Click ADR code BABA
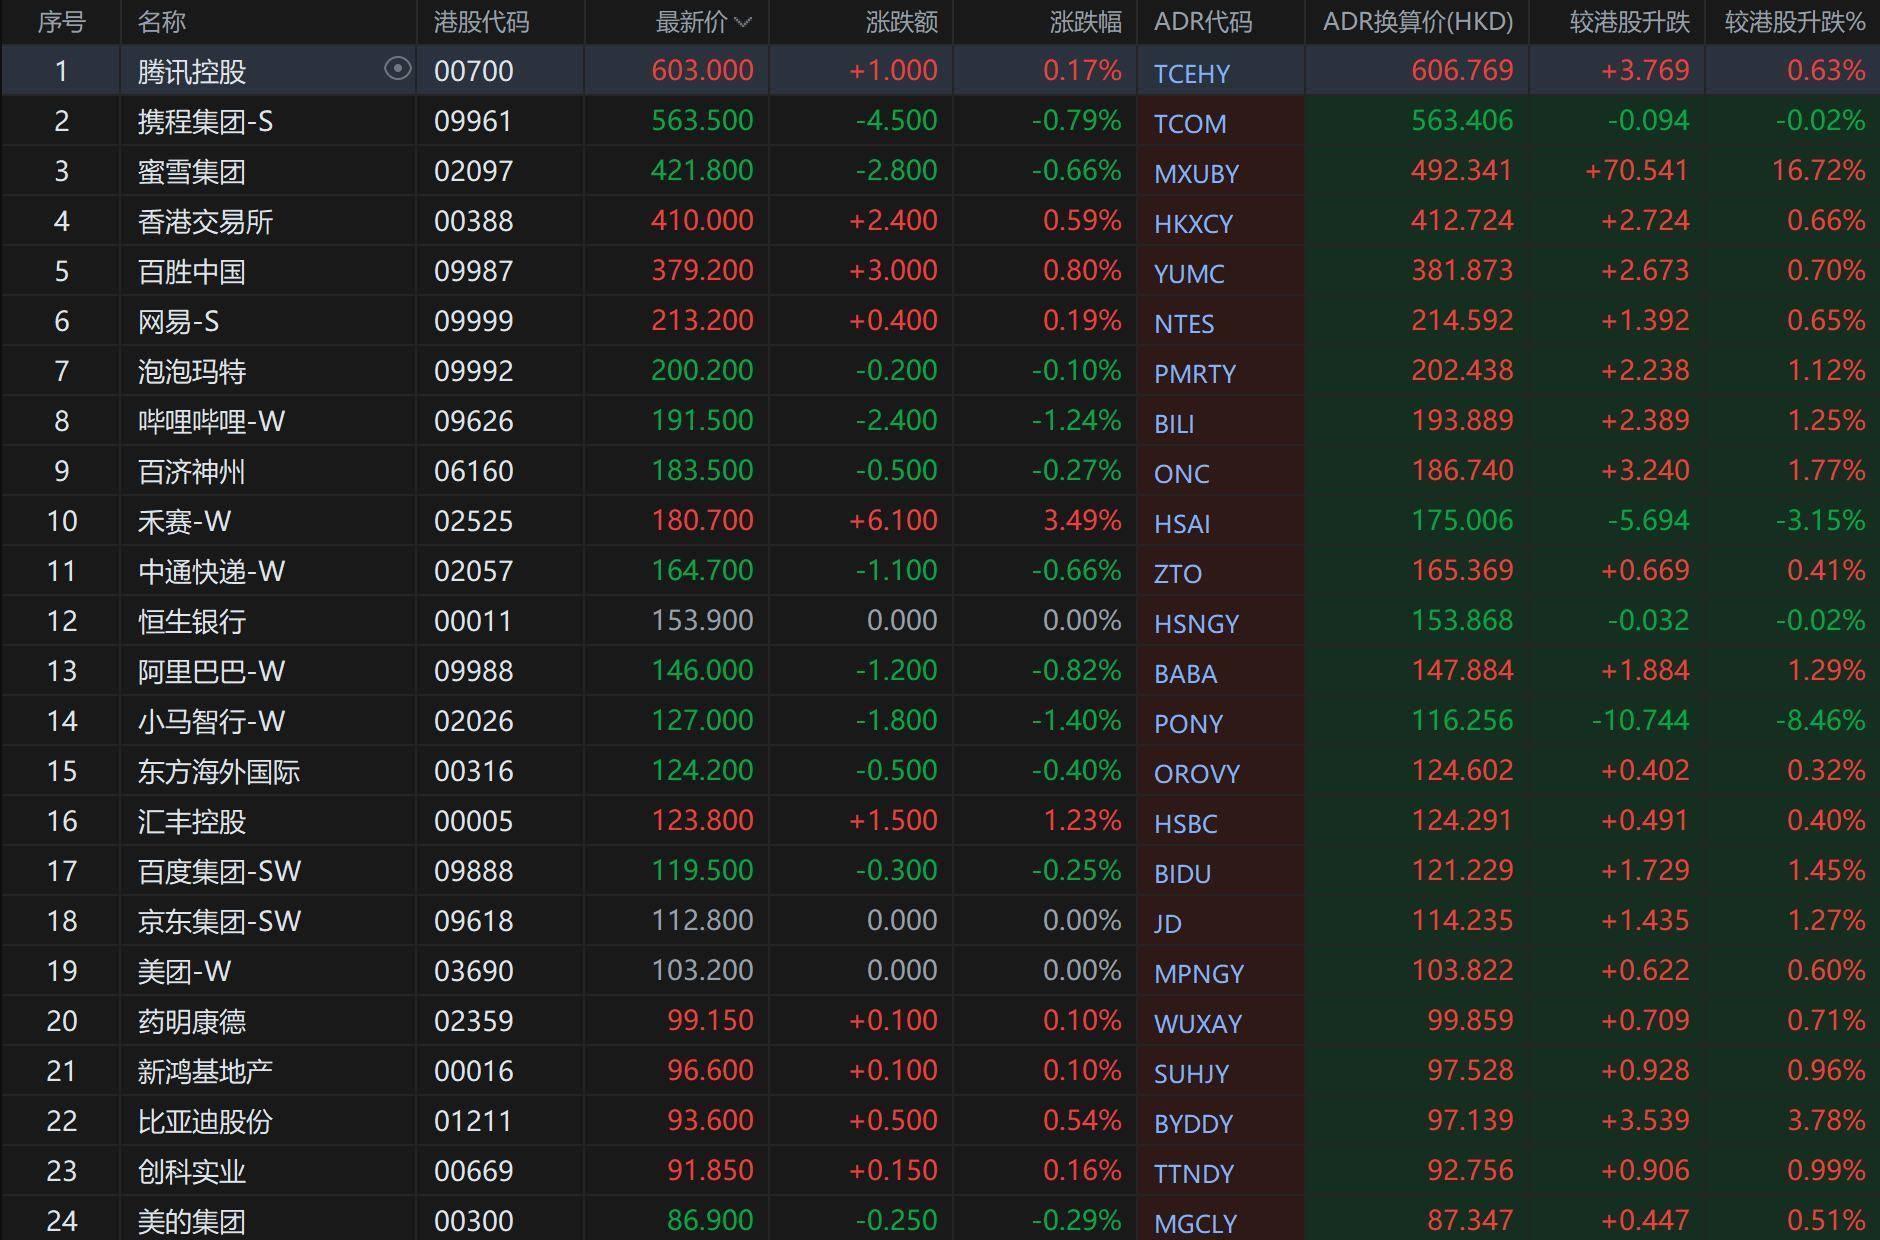This screenshot has height=1240, width=1880. click(1185, 673)
